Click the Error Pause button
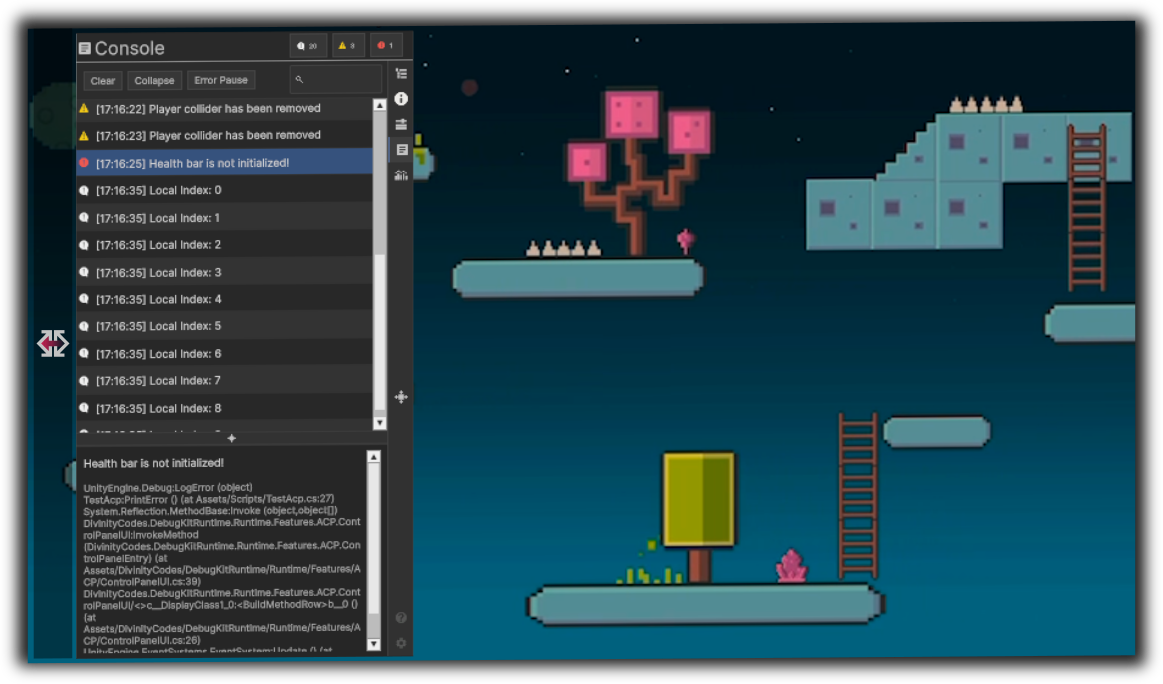Screen dimensions: 1163x684 (x=221, y=80)
